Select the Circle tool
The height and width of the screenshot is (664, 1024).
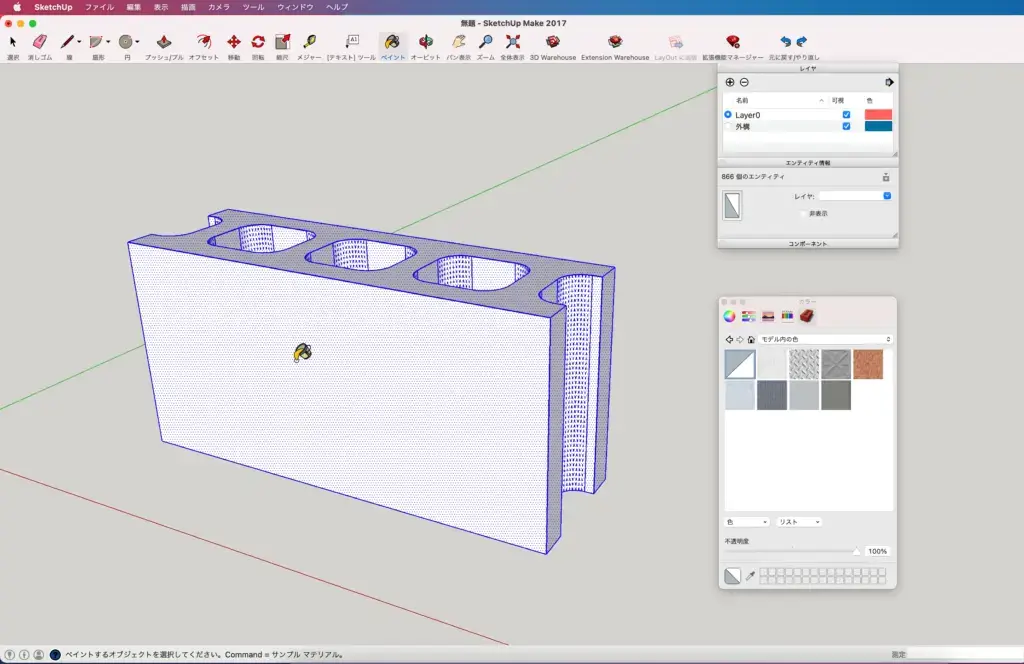[125, 42]
